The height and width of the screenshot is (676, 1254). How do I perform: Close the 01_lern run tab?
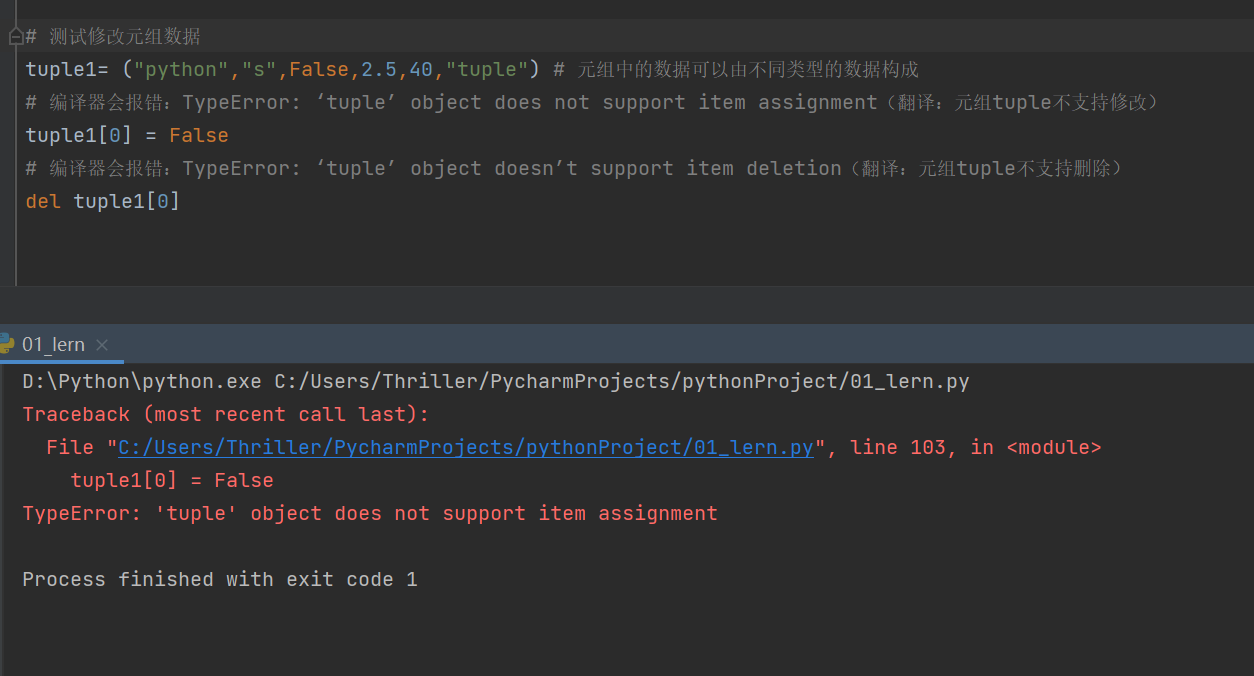(x=102, y=345)
